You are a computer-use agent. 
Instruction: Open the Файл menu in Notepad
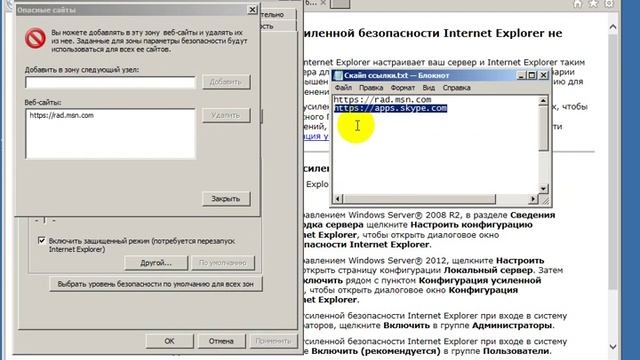tap(343, 88)
